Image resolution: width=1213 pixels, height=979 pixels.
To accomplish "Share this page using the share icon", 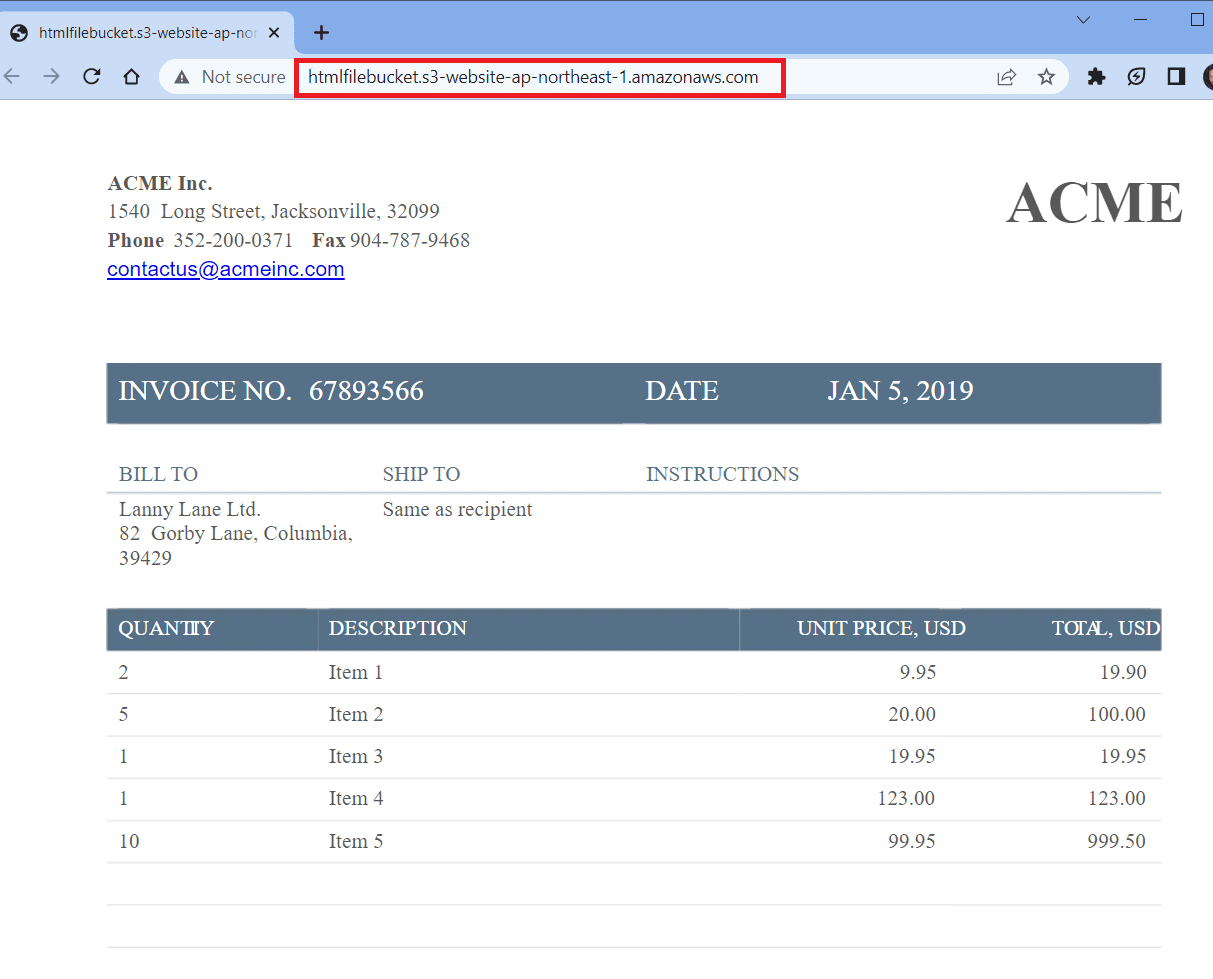I will (1007, 77).
